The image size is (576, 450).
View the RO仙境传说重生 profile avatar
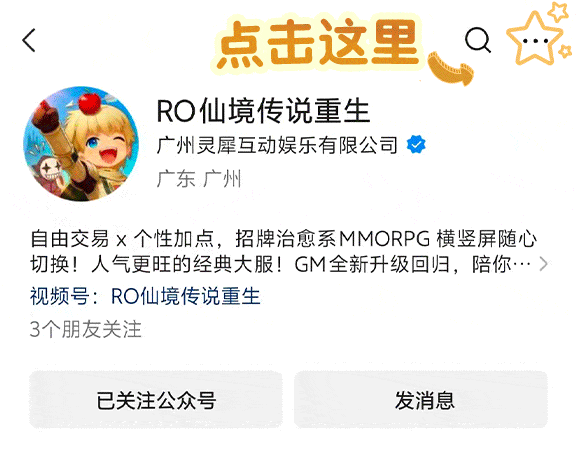click(81, 144)
